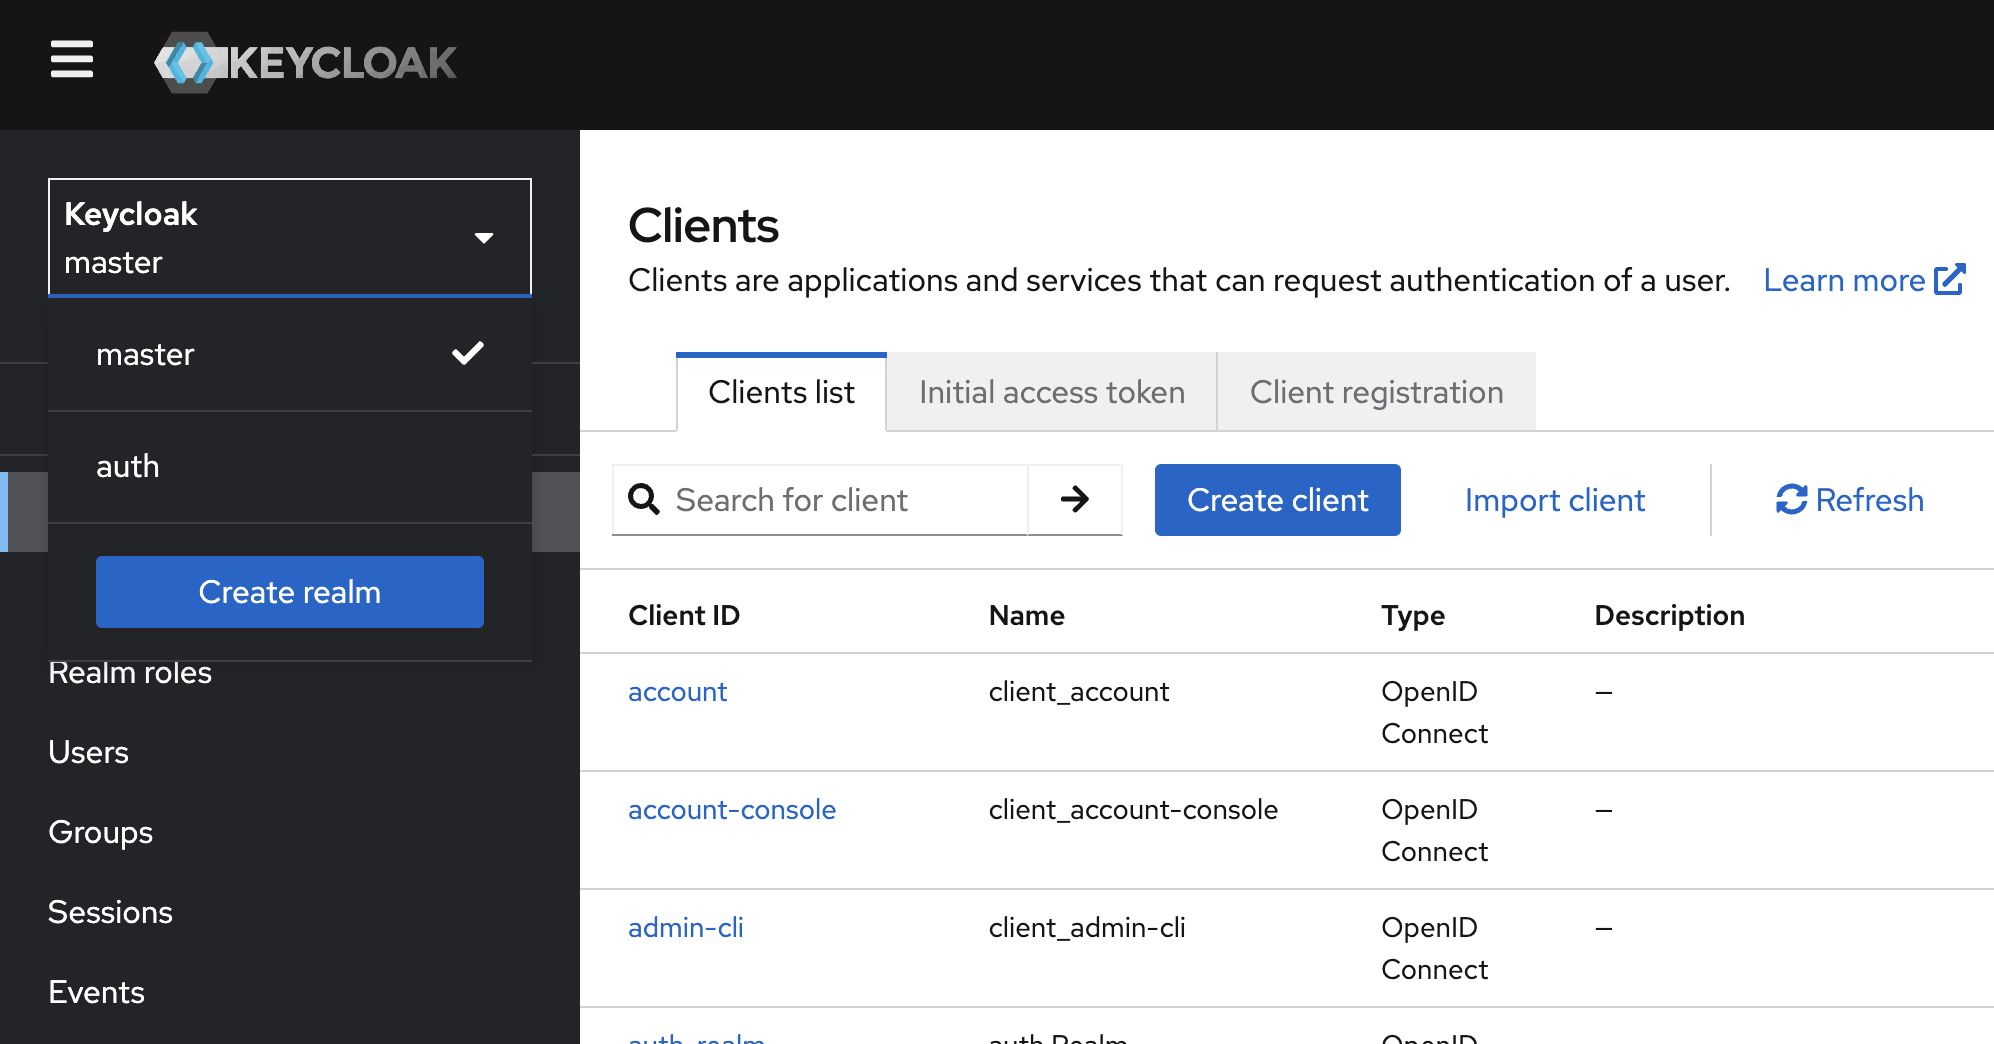Viewport: 1994px width, 1044px height.
Task: Open Groups in the sidebar
Action: point(100,832)
